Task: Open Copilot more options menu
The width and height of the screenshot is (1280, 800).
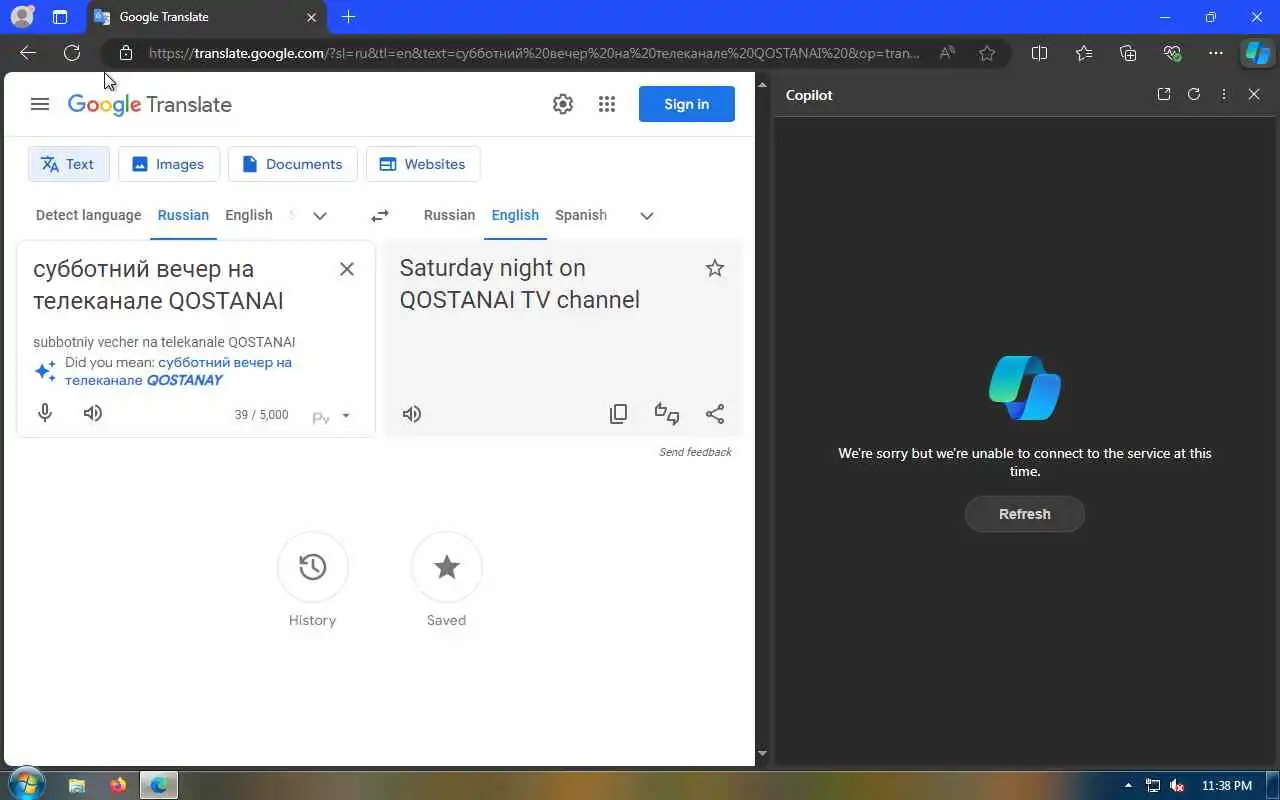Action: 1224,94
